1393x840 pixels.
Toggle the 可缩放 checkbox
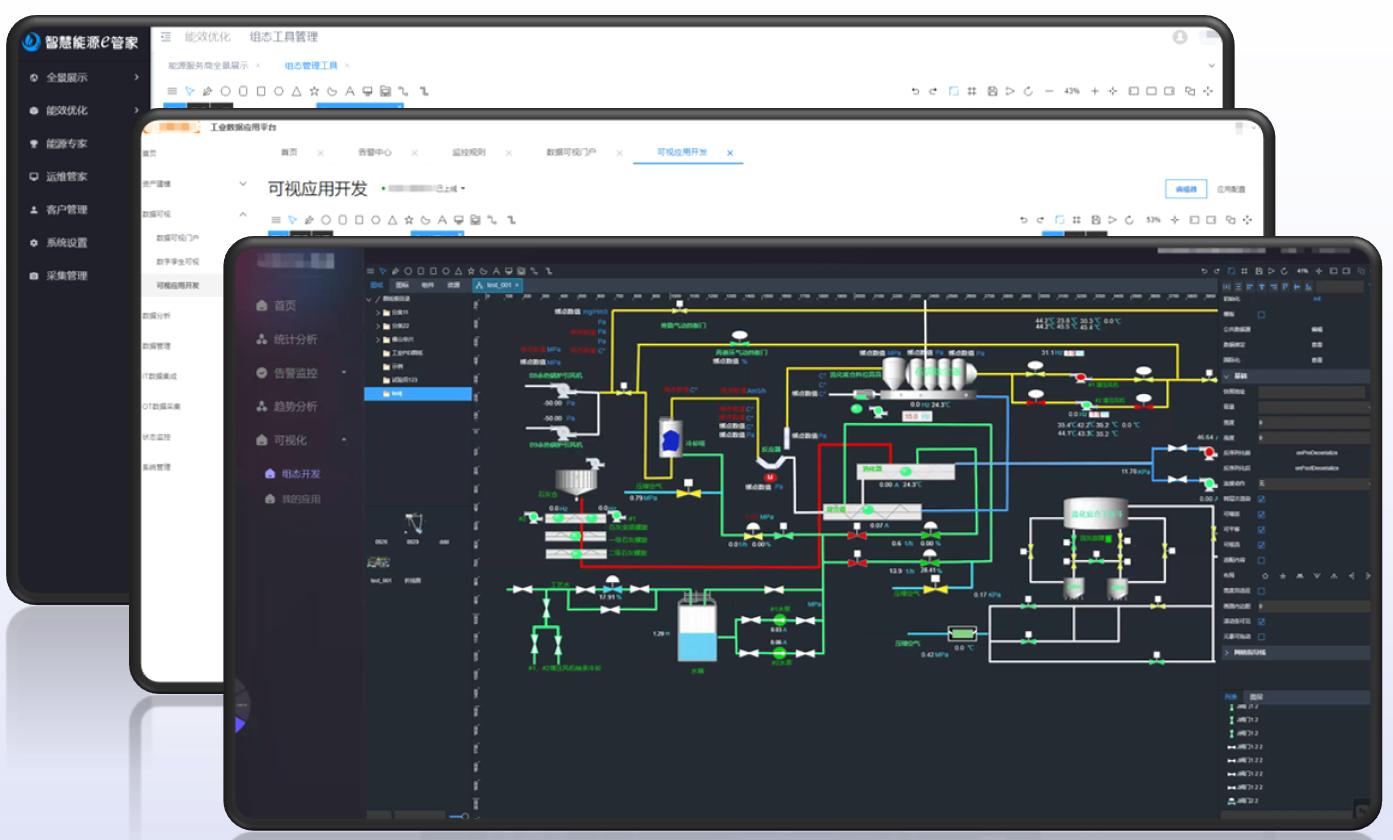(x=1262, y=515)
